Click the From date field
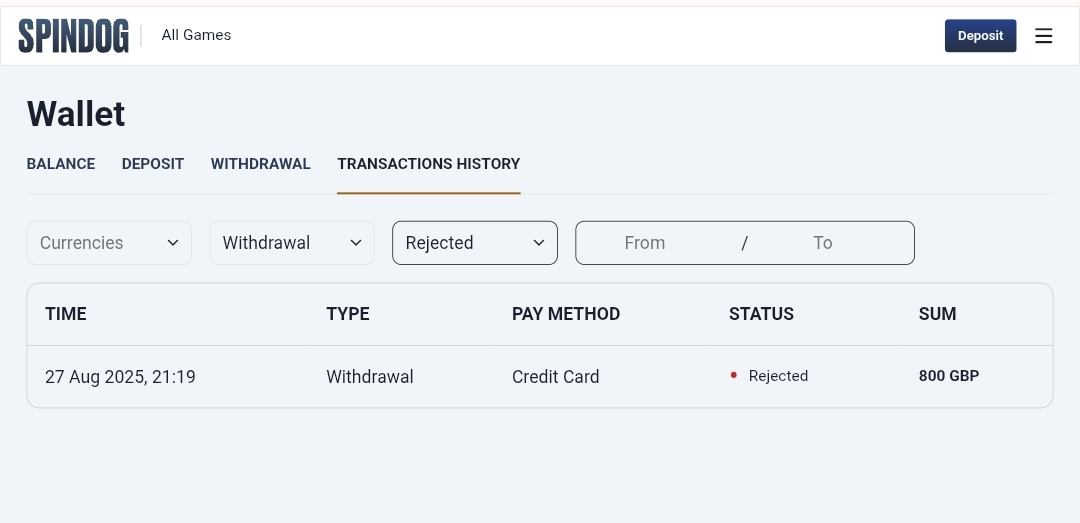1080x523 pixels. 645,243
